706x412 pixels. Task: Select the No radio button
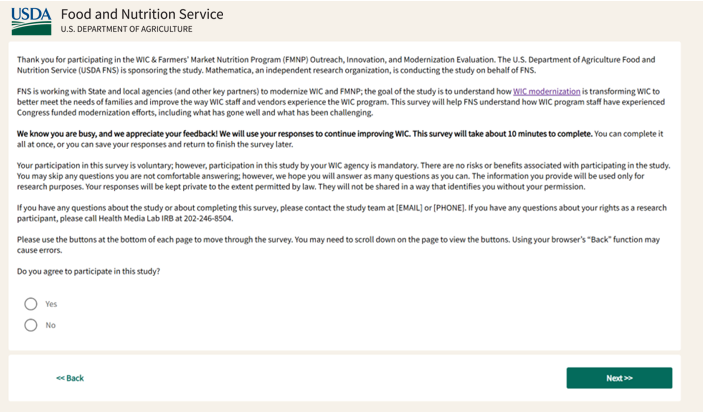coord(31,325)
